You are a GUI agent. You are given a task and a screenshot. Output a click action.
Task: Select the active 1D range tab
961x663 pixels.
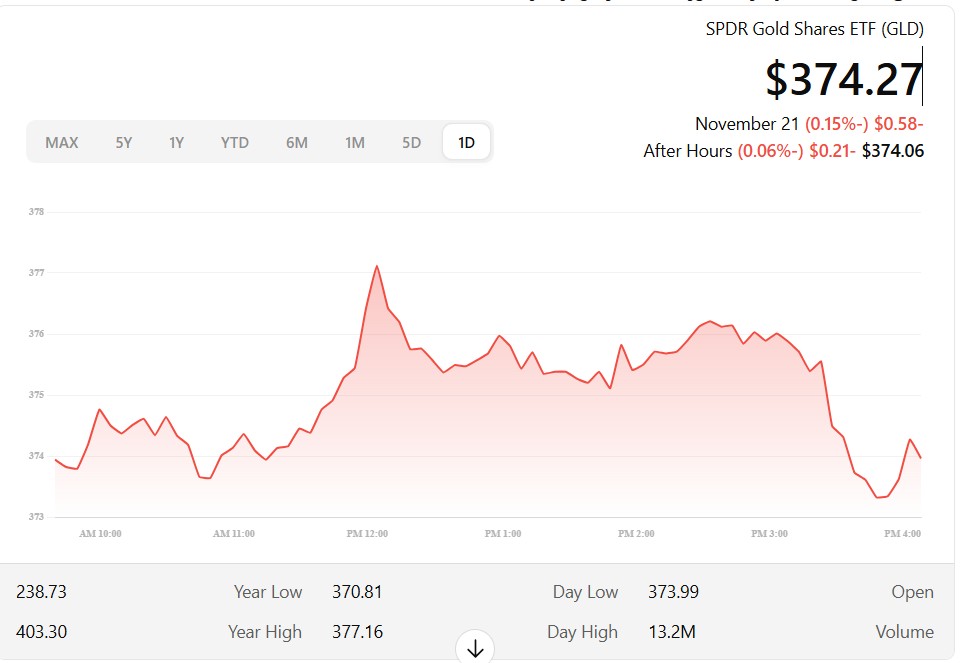pos(466,142)
